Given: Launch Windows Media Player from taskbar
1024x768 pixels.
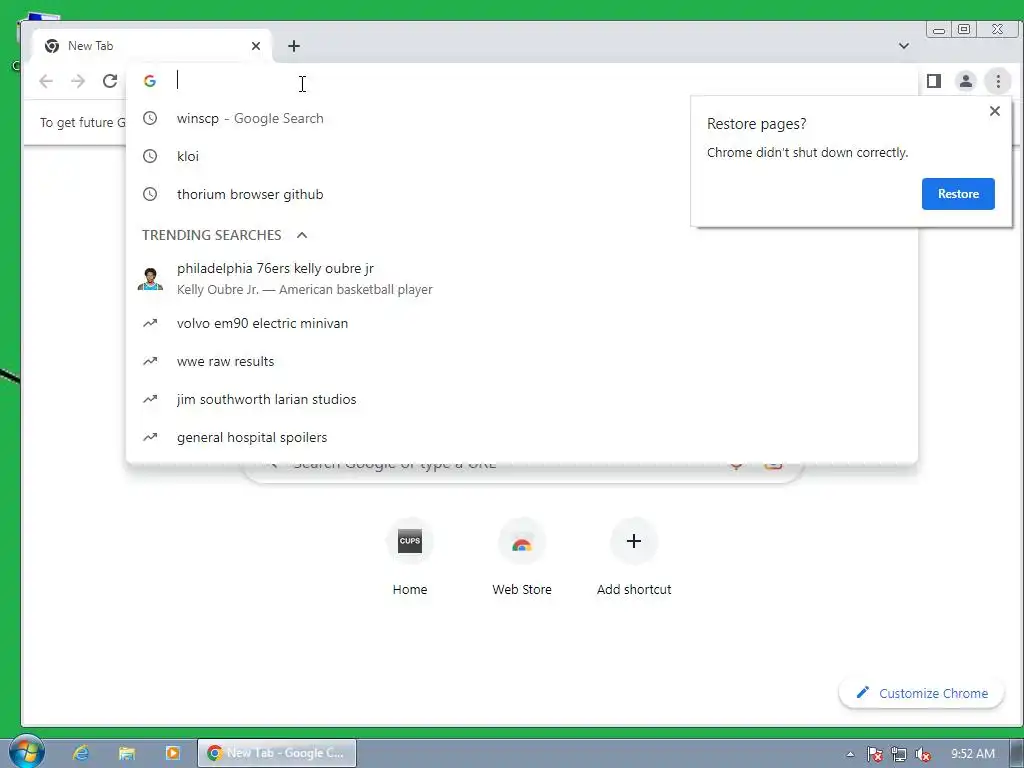Looking at the screenshot, I should (x=172, y=753).
